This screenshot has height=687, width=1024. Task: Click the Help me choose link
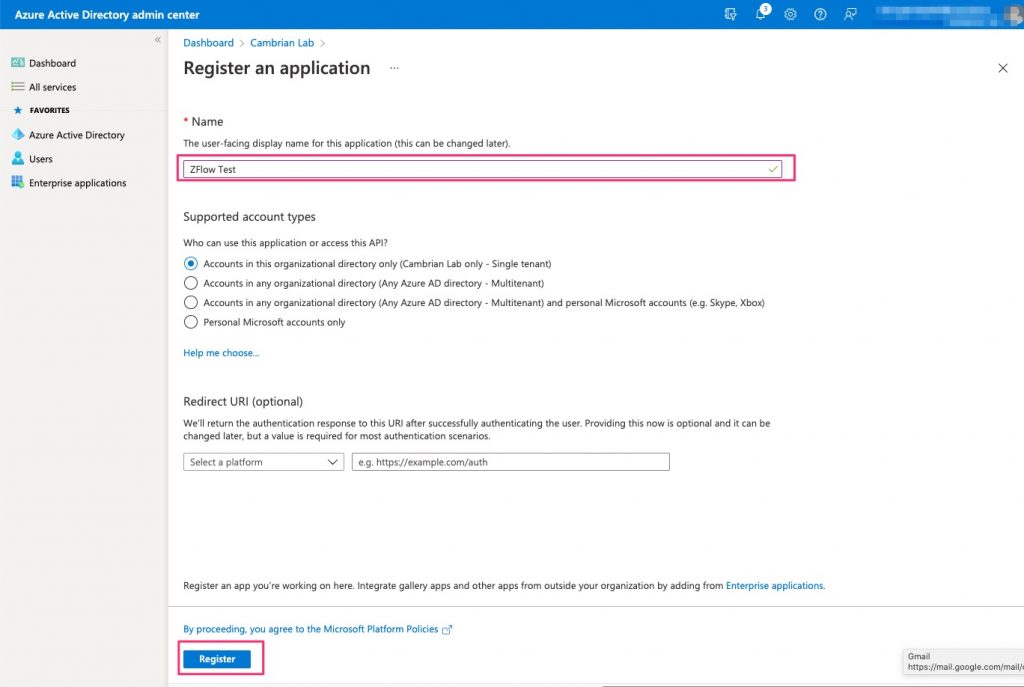point(221,353)
